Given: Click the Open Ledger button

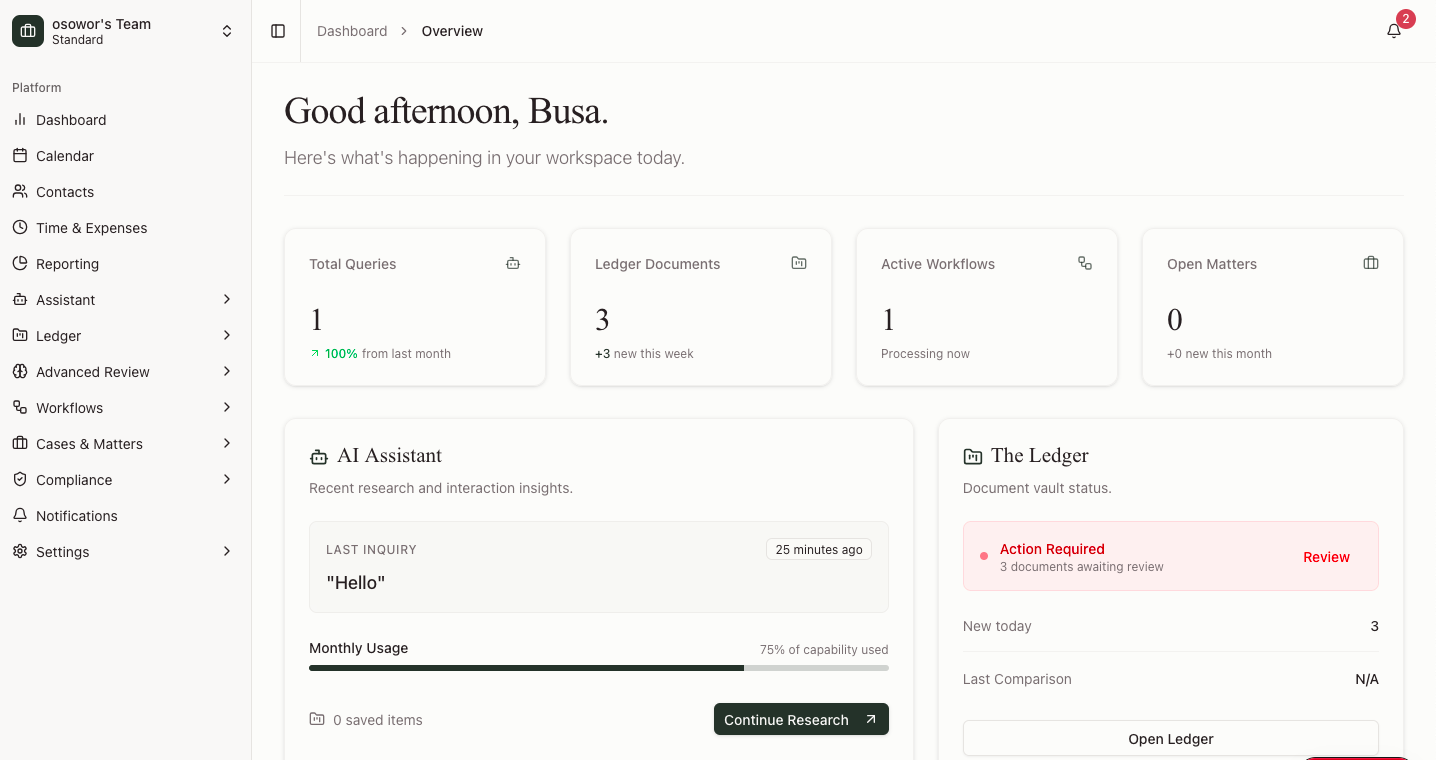Looking at the screenshot, I should pos(1170,738).
